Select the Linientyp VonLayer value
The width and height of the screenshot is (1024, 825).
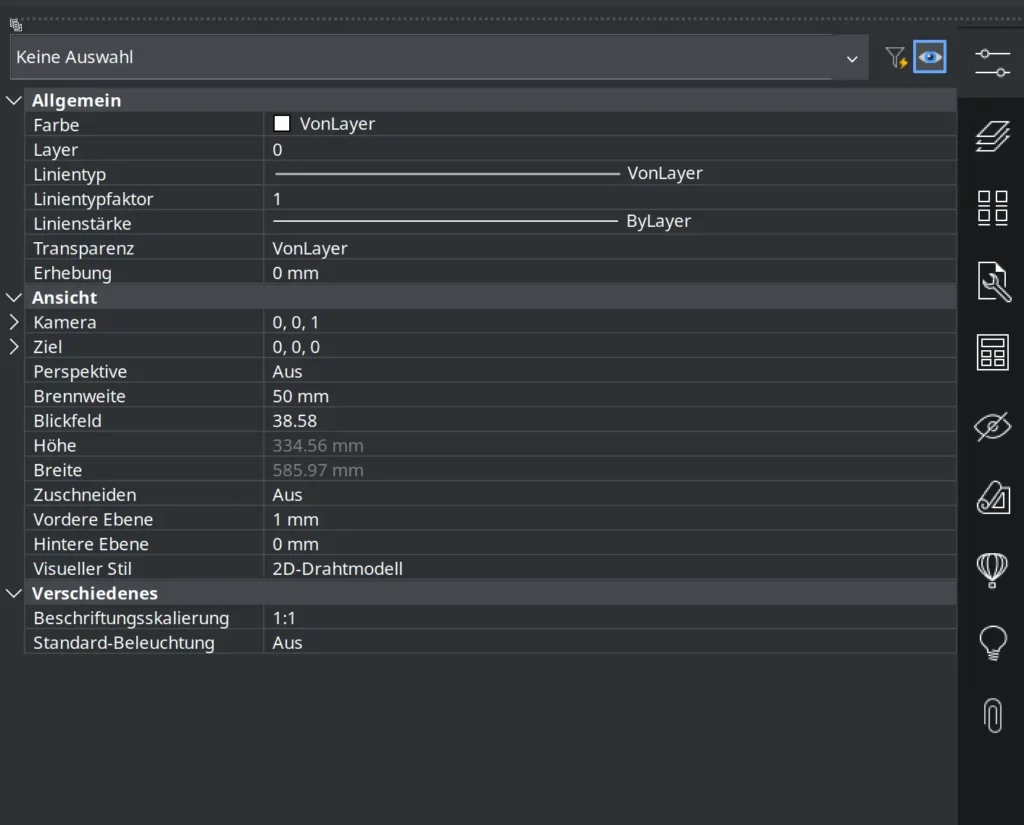(610, 174)
